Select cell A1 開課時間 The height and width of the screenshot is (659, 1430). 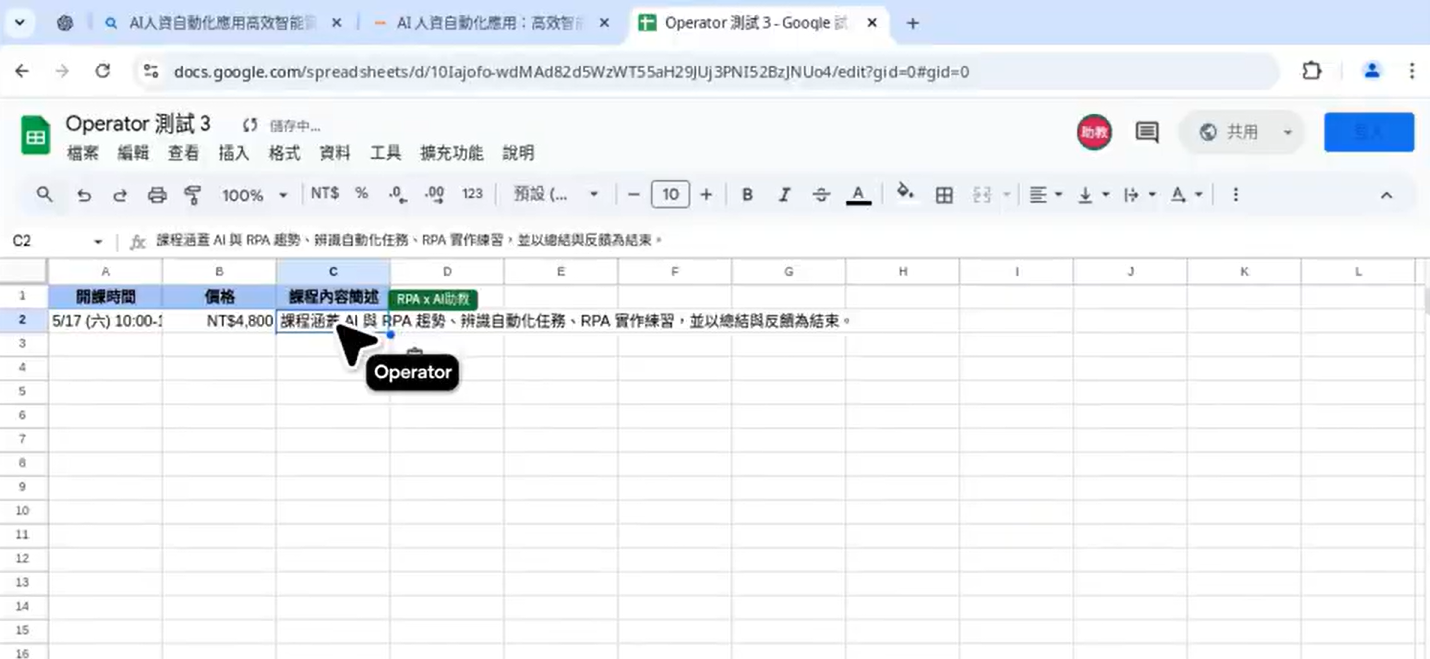click(x=105, y=297)
